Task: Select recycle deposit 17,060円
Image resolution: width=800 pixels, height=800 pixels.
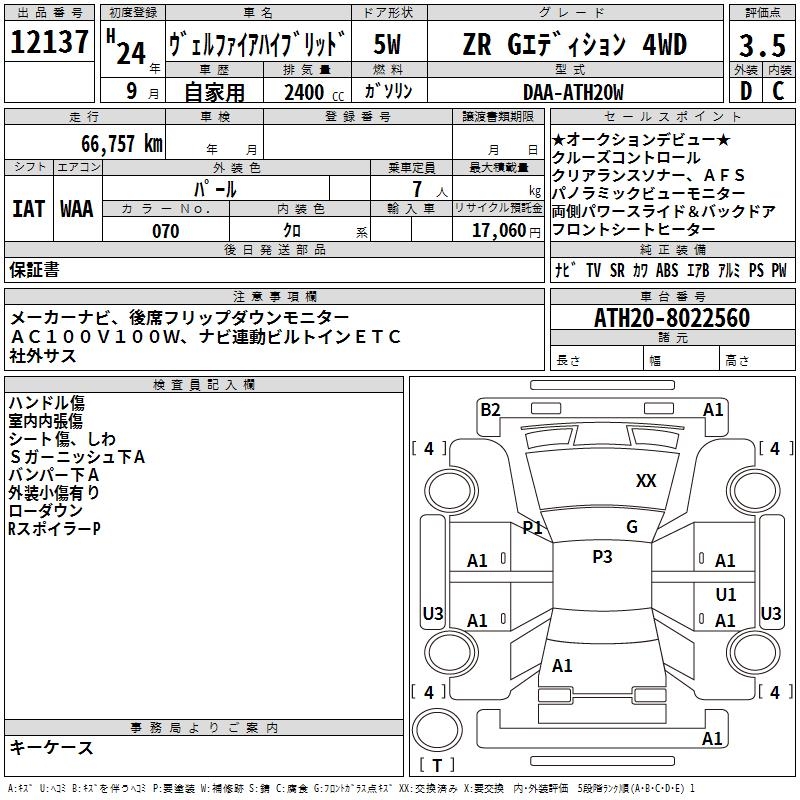Action: (x=506, y=231)
